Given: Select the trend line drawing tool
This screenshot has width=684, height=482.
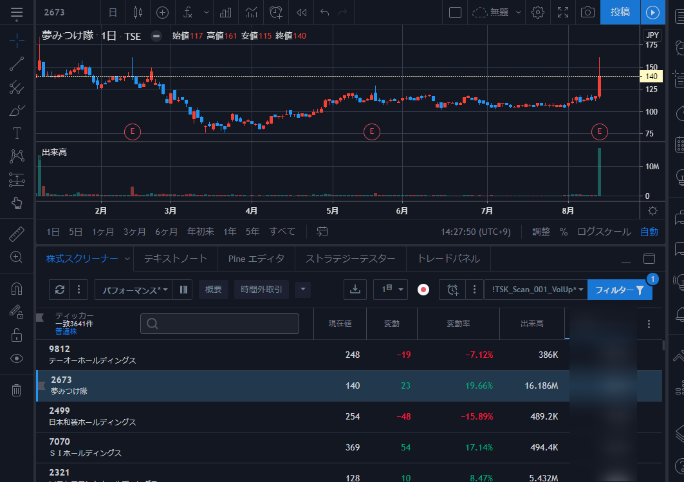Looking at the screenshot, I should 16,64.
